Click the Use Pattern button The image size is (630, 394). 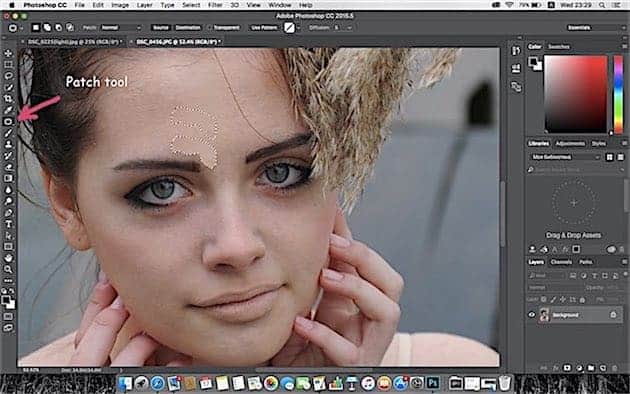pos(264,28)
